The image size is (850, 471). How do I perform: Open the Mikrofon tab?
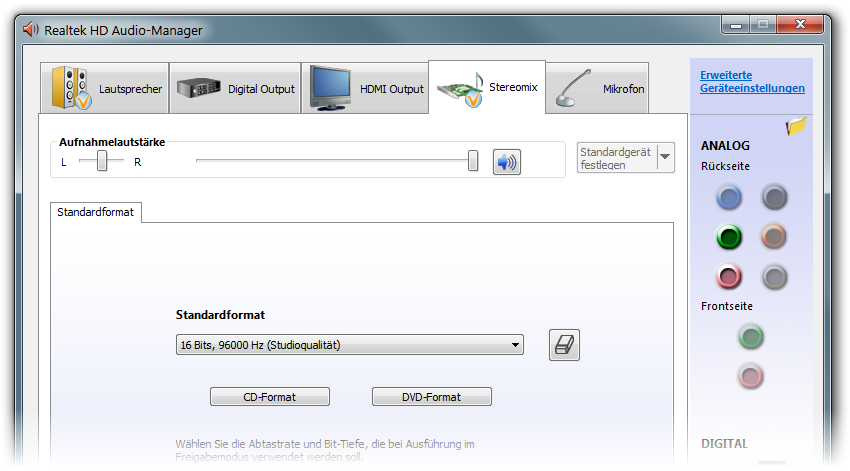tap(597, 88)
